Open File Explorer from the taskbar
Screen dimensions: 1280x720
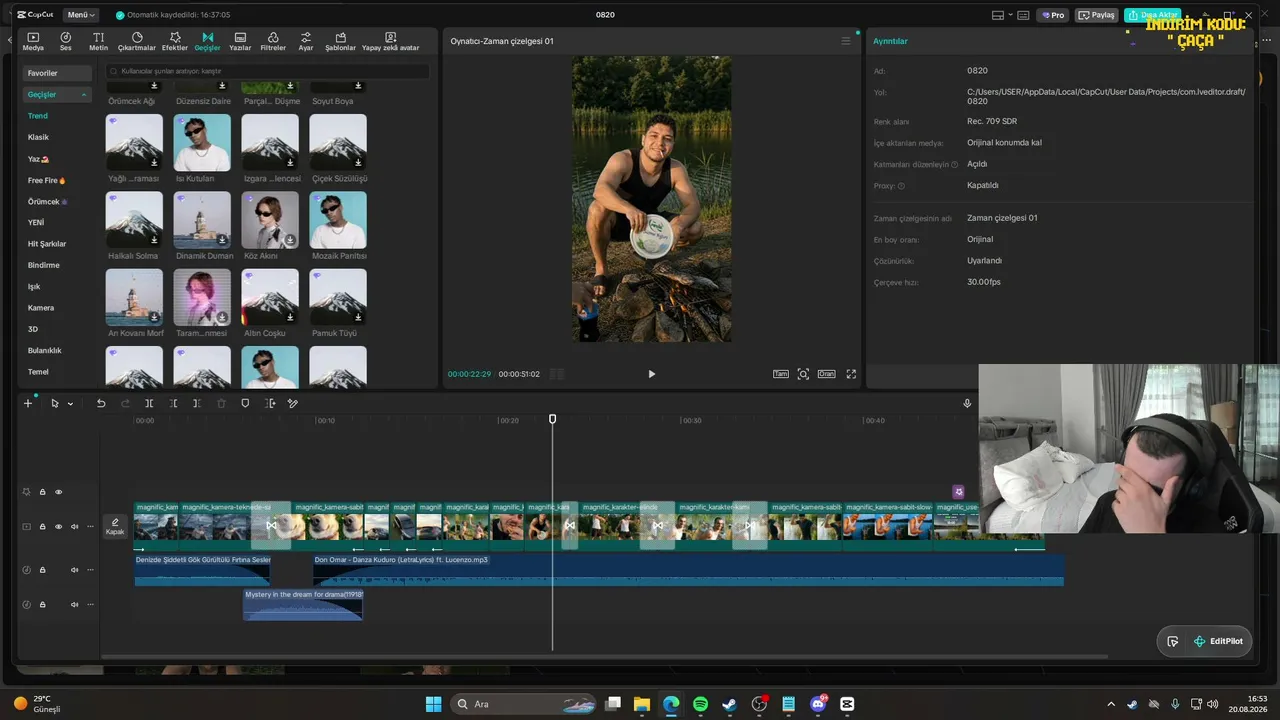[641, 704]
